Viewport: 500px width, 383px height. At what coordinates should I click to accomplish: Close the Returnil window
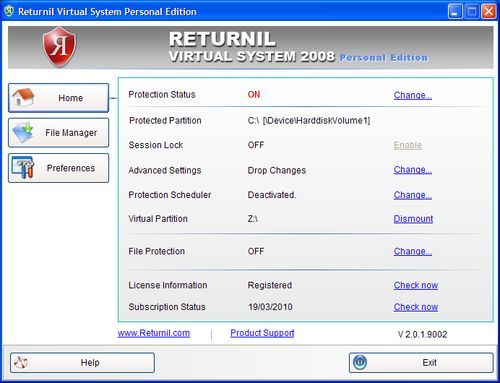[x=488, y=12]
